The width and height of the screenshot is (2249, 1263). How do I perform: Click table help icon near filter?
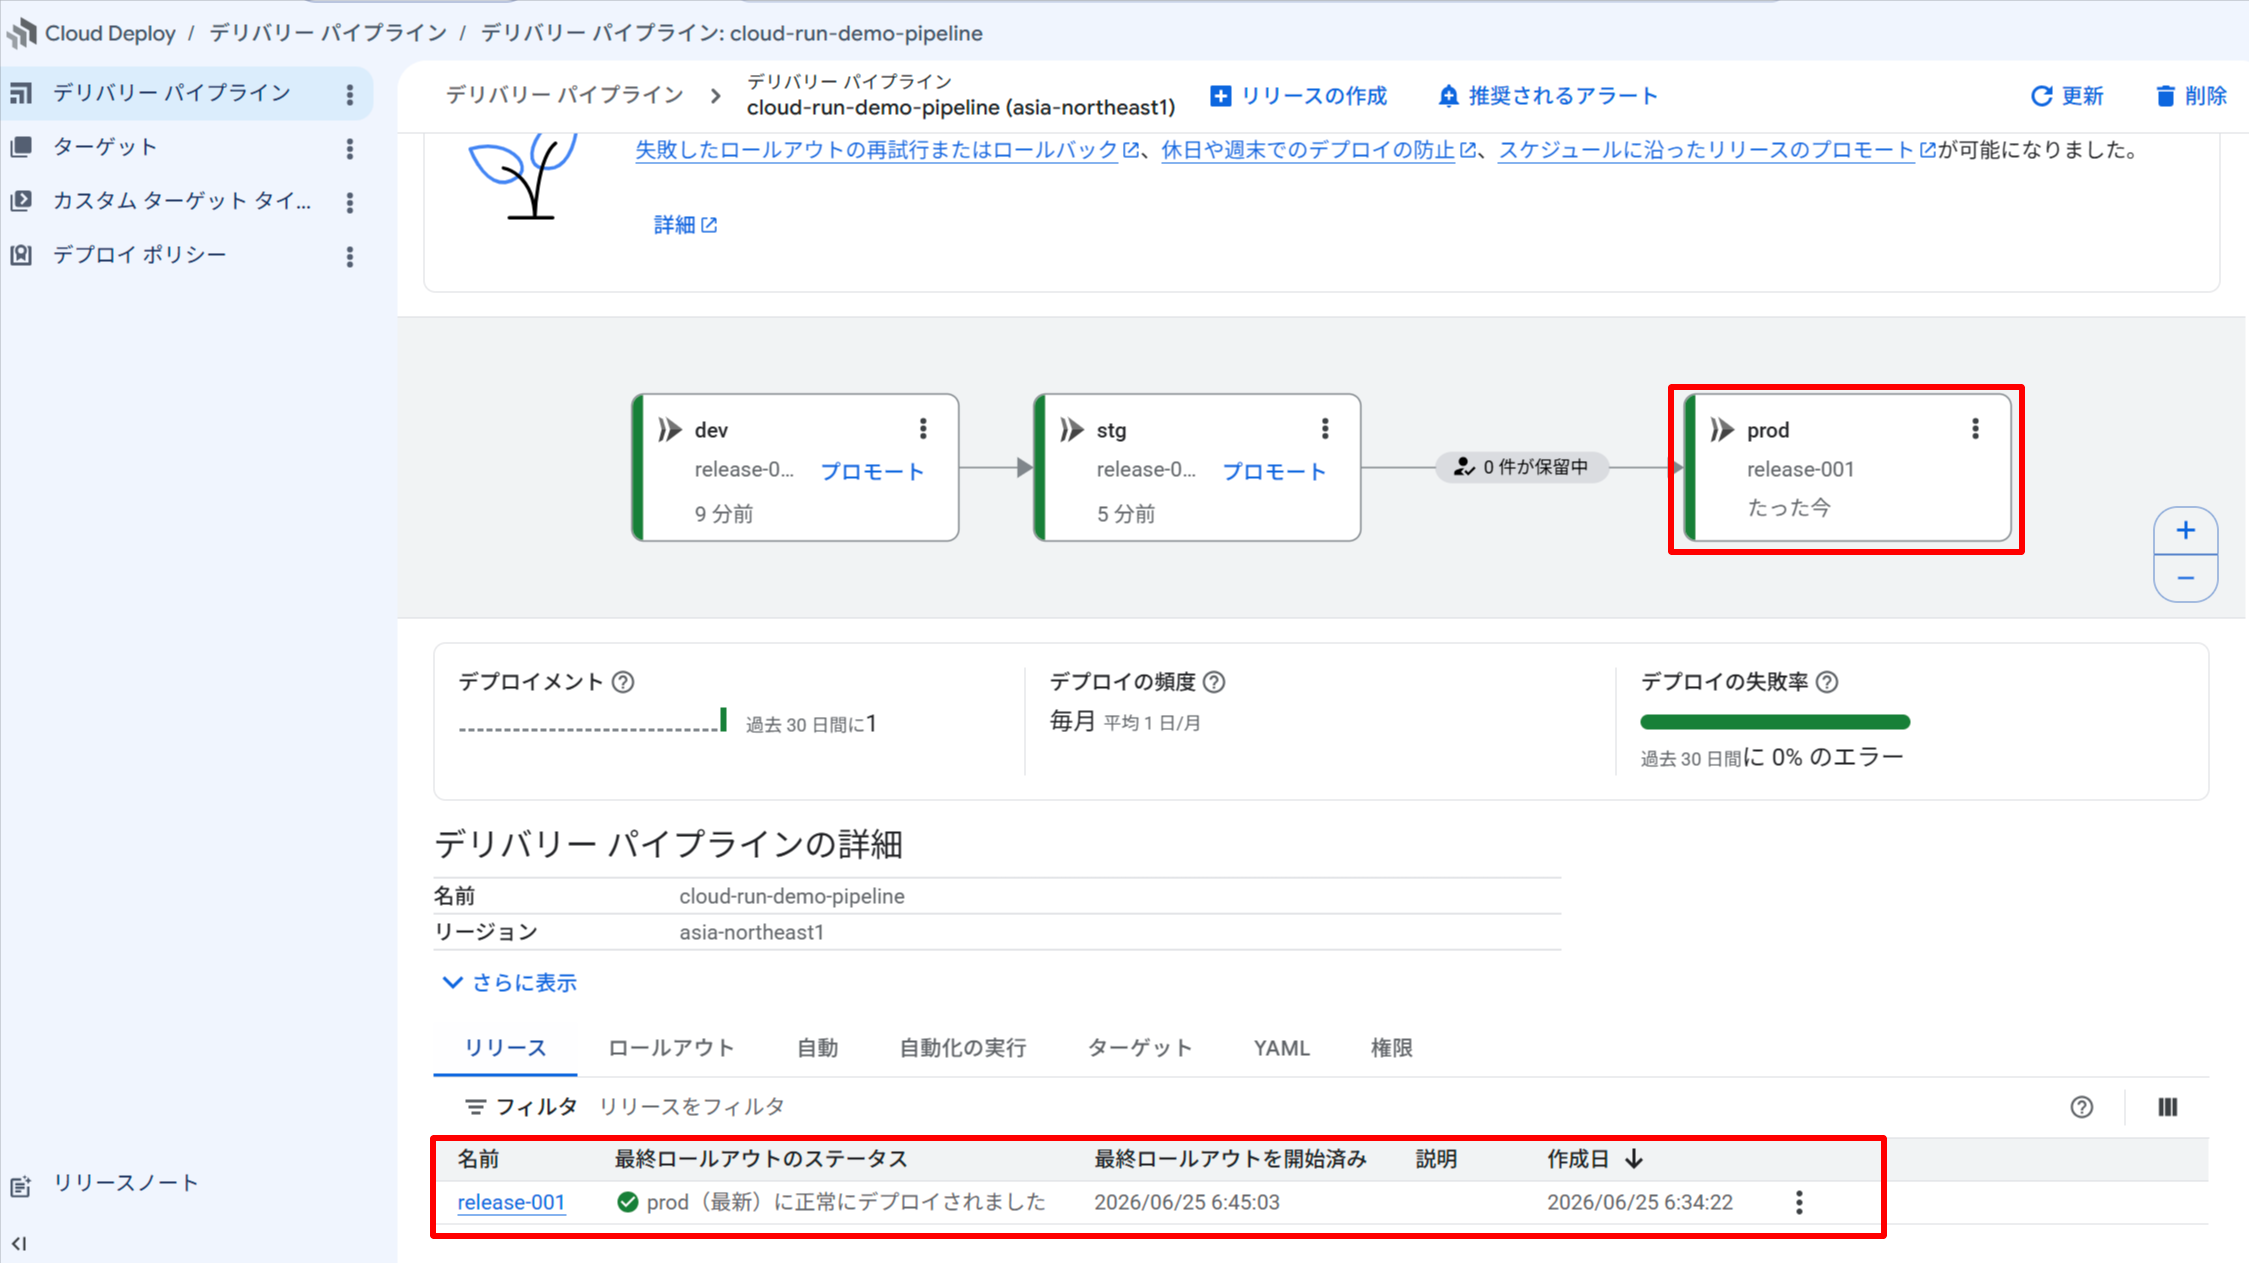(x=2082, y=1107)
